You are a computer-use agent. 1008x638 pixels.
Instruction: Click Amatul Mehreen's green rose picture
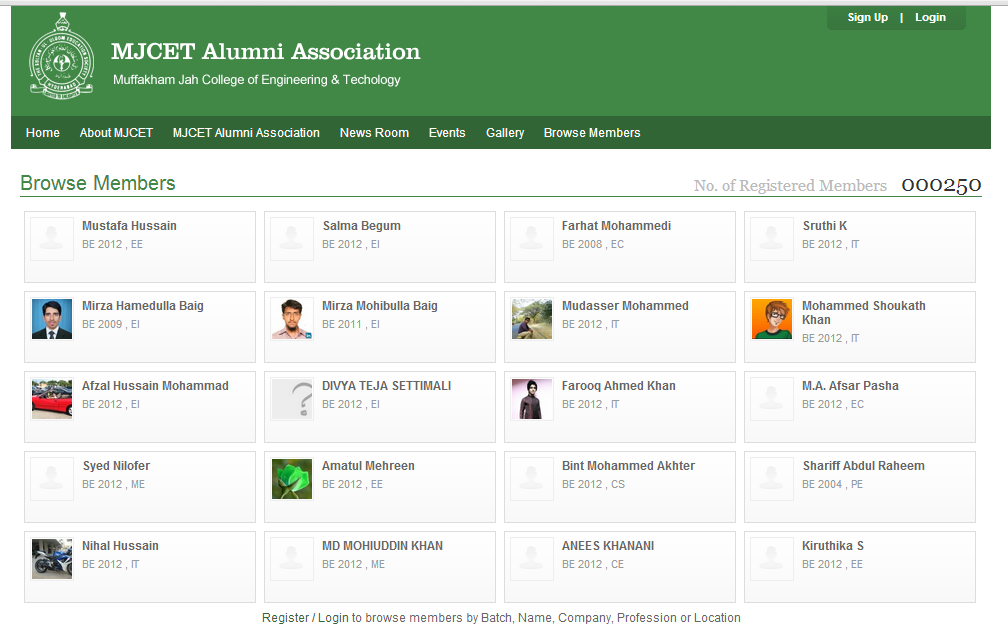(292, 479)
